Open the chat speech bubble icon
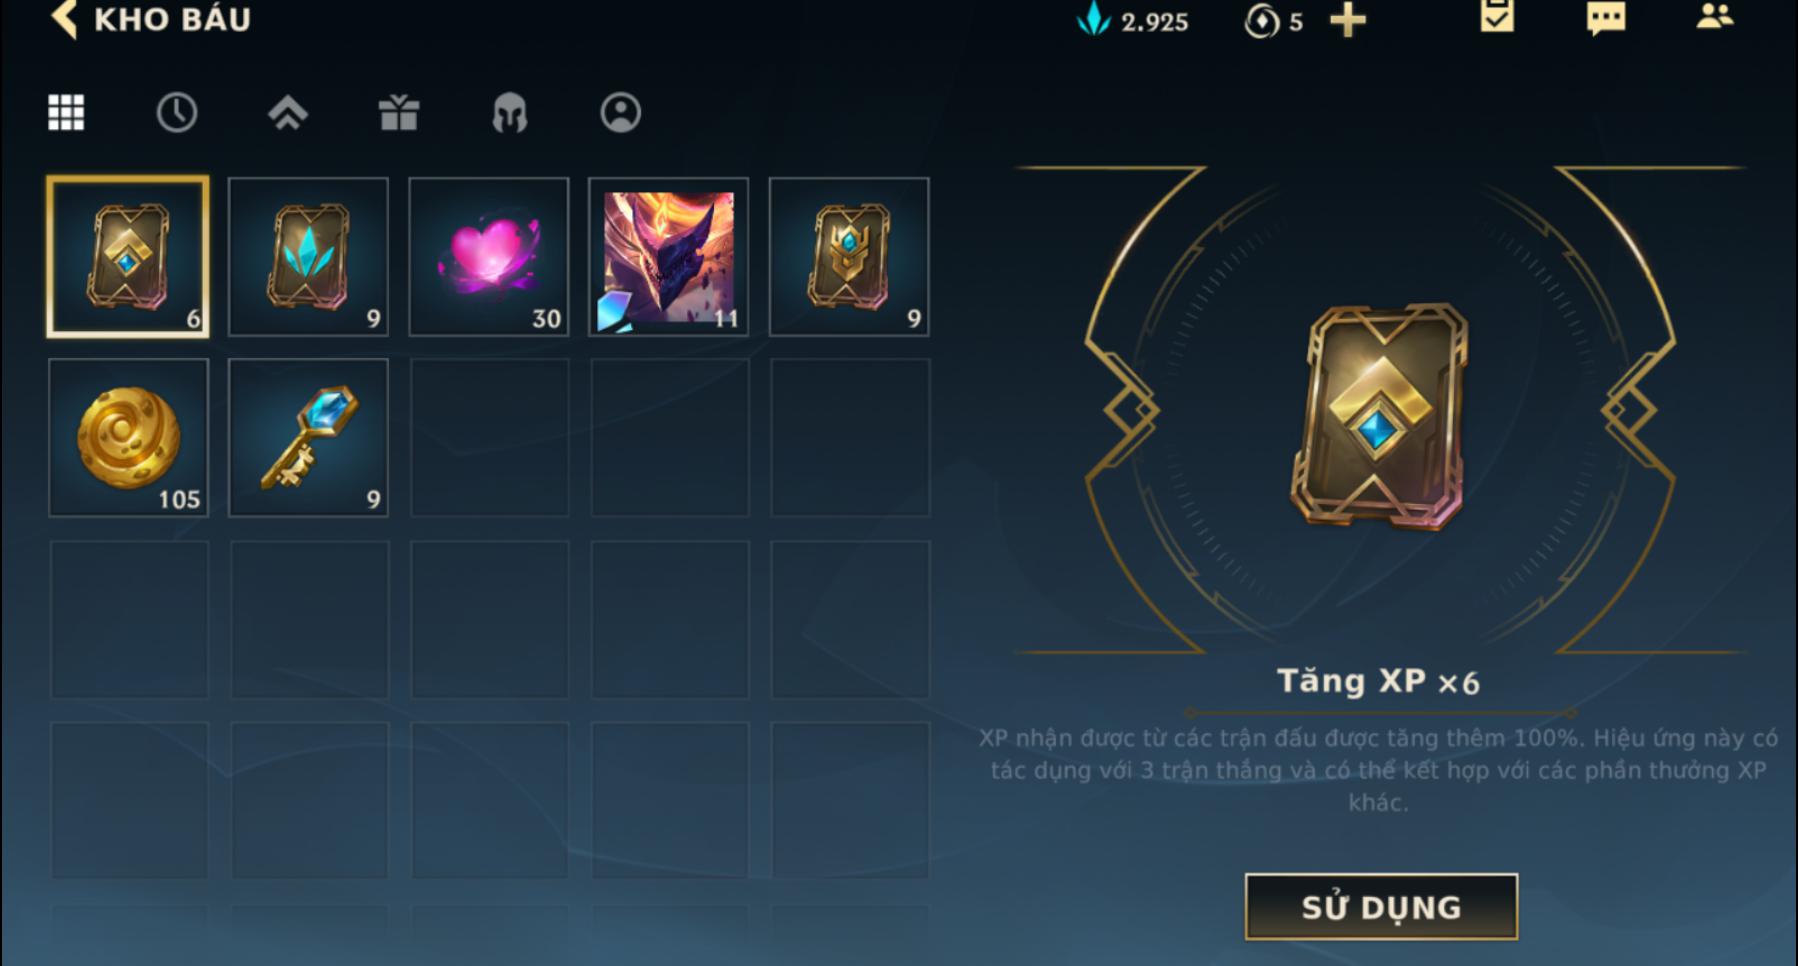Image resolution: width=1798 pixels, height=966 pixels. point(1606,17)
